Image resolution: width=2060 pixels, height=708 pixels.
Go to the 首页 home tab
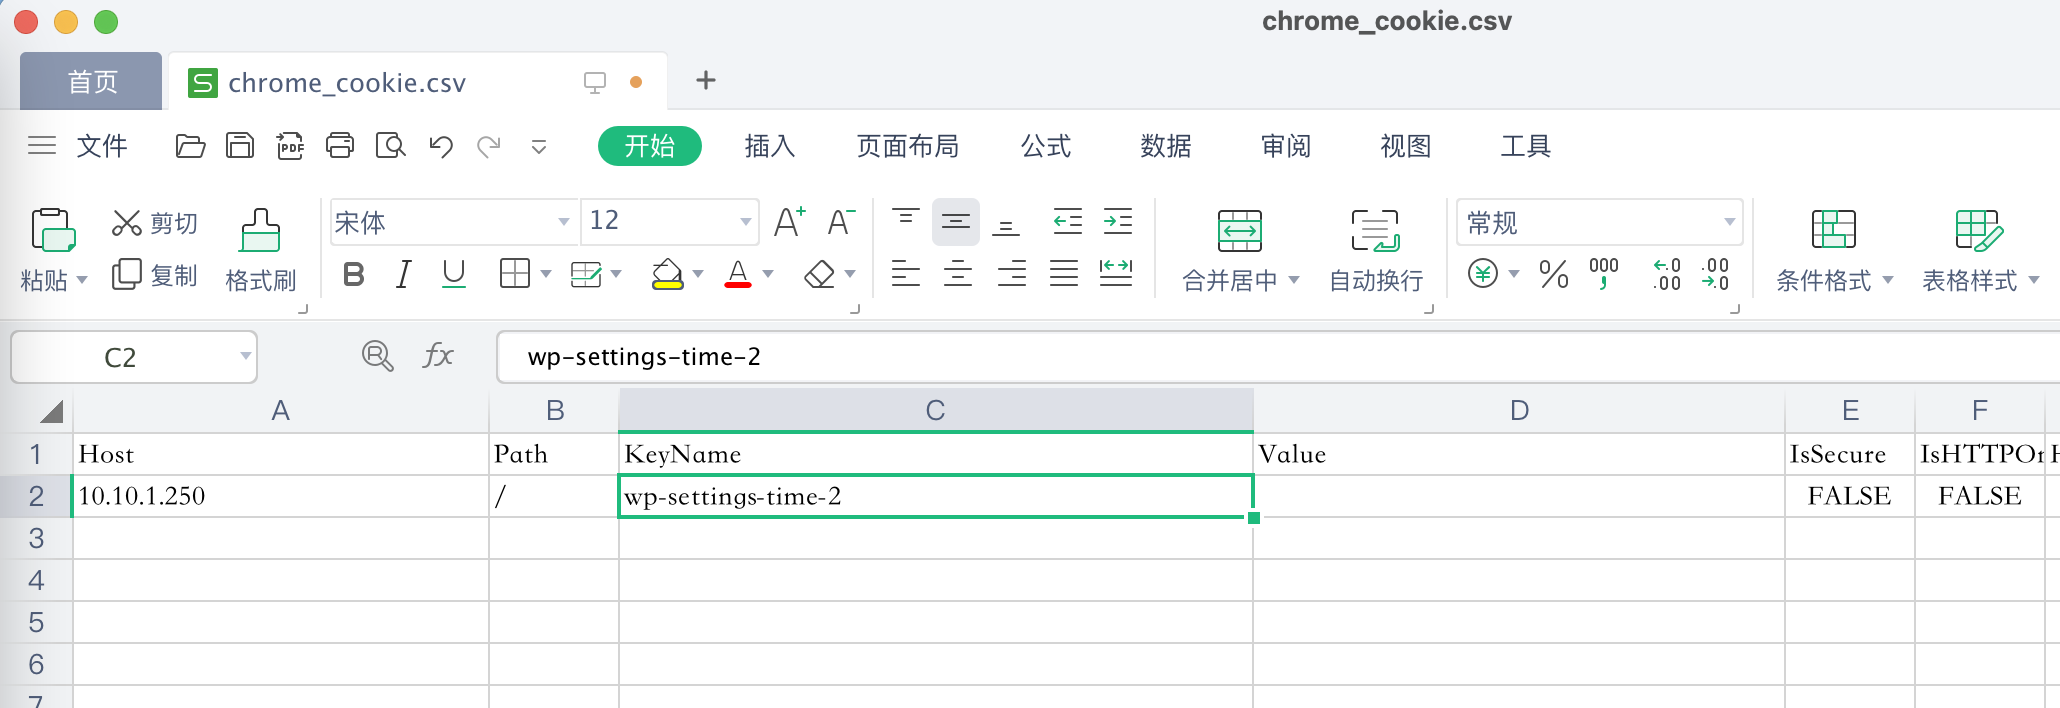[x=92, y=81]
